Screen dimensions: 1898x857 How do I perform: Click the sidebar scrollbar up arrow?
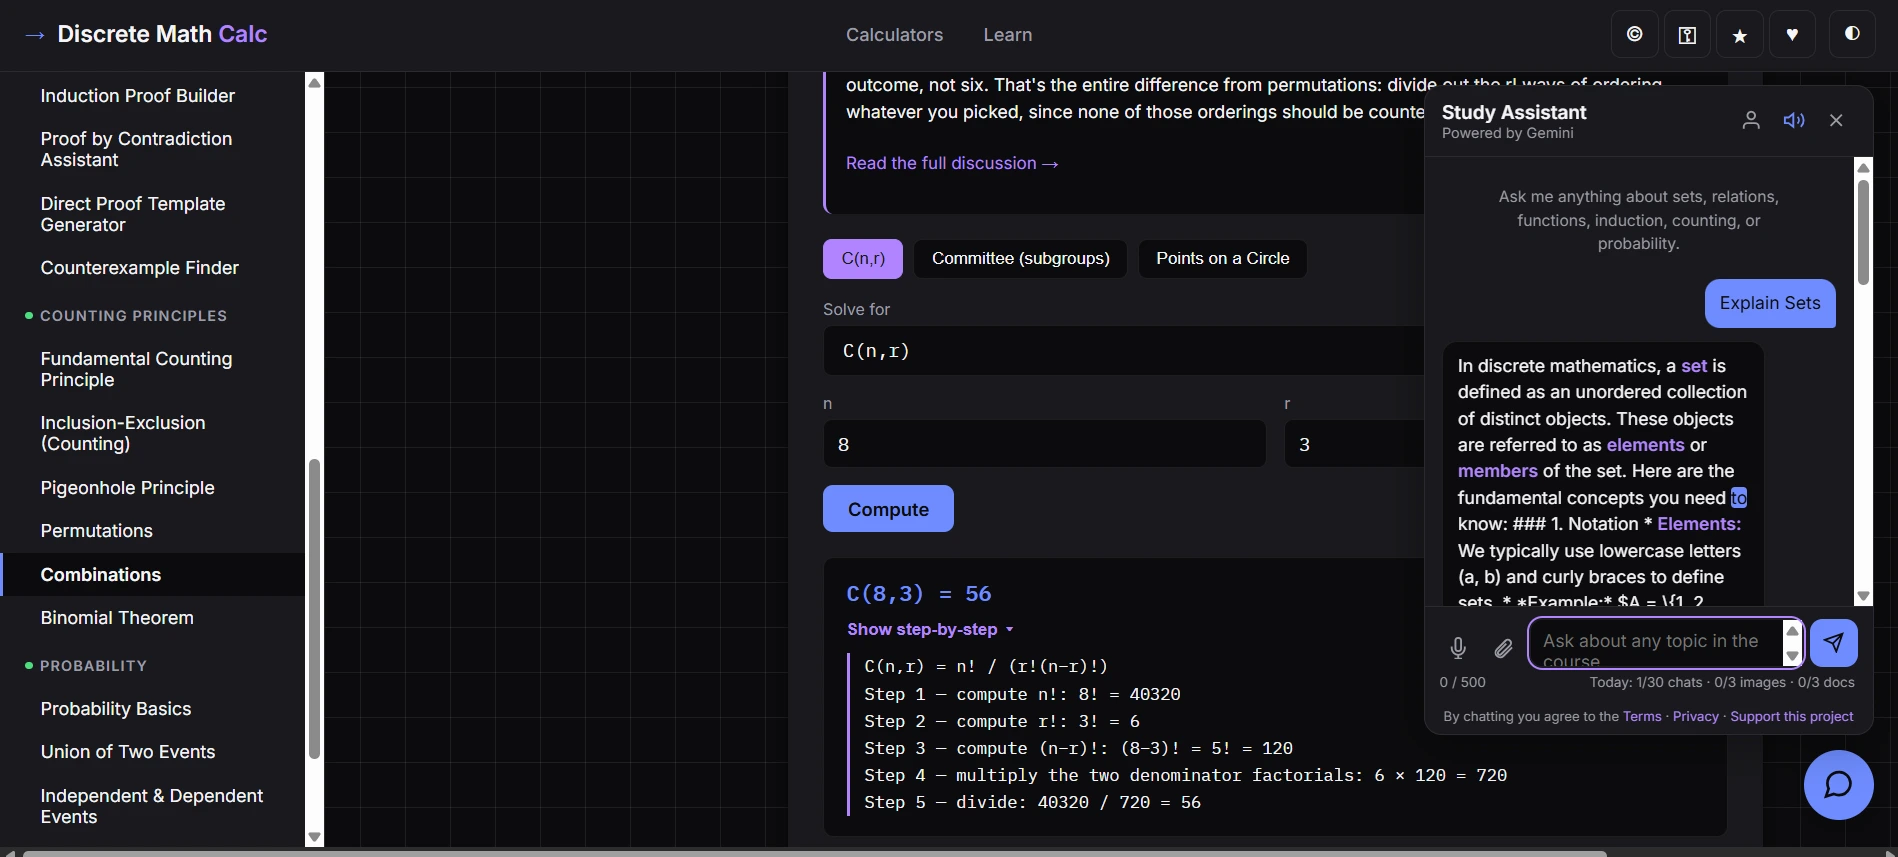point(315,82)
